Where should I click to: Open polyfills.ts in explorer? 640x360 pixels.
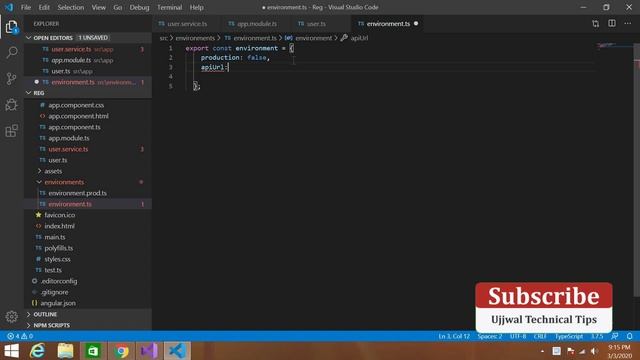pyautogui.click(x=59, y=248)
